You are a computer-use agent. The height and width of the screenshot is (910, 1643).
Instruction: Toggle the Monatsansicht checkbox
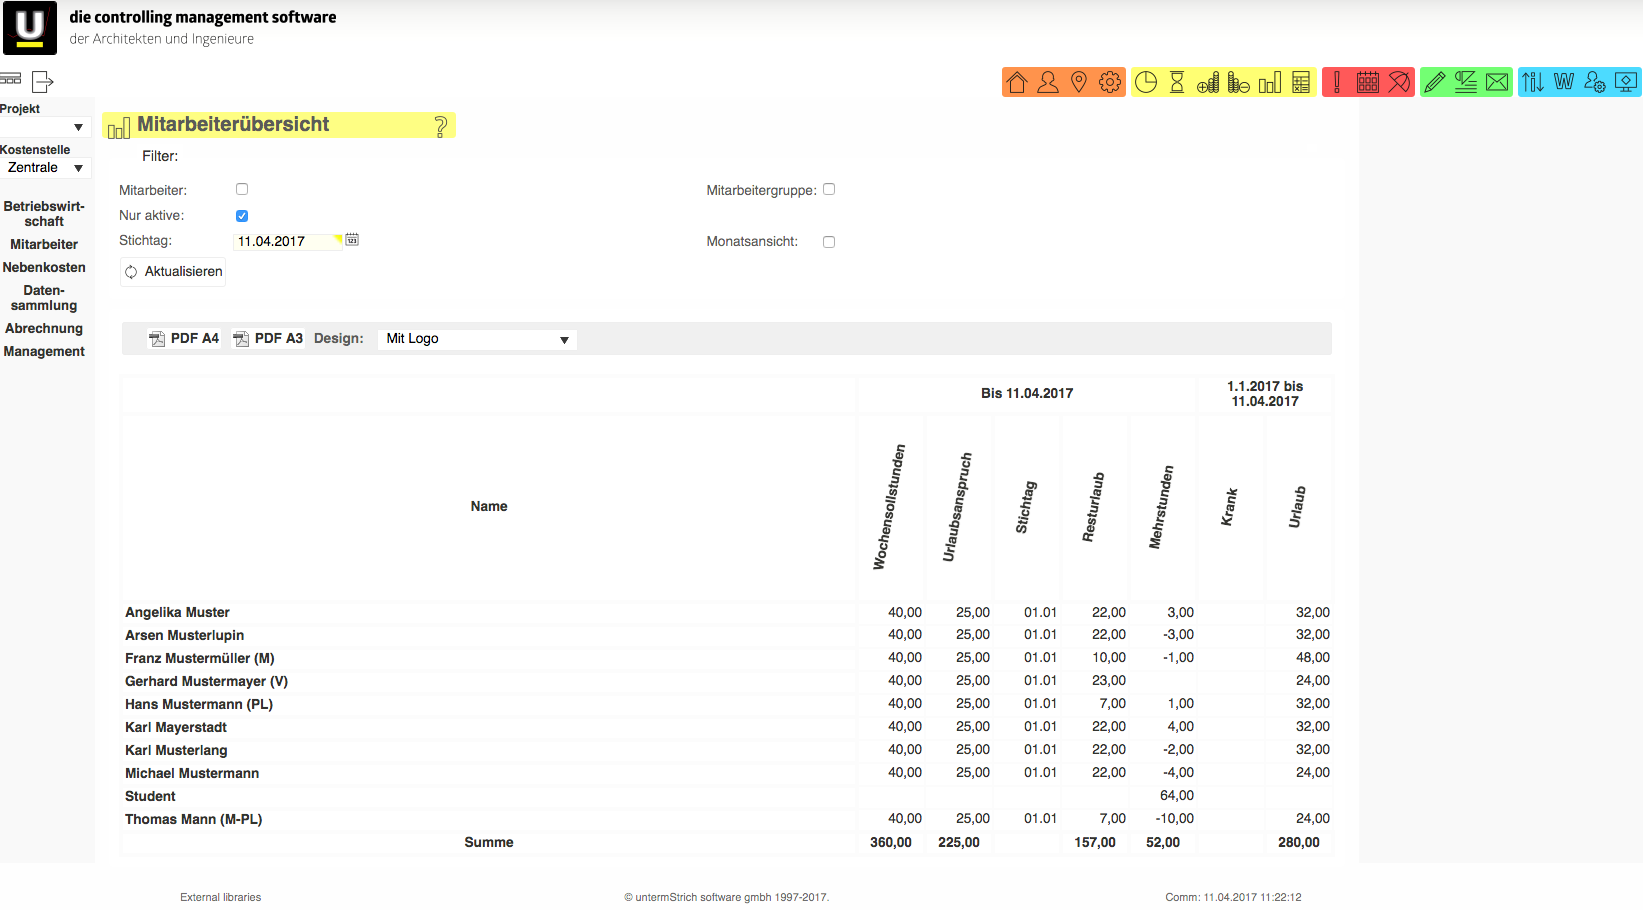(x=829, y=242)
